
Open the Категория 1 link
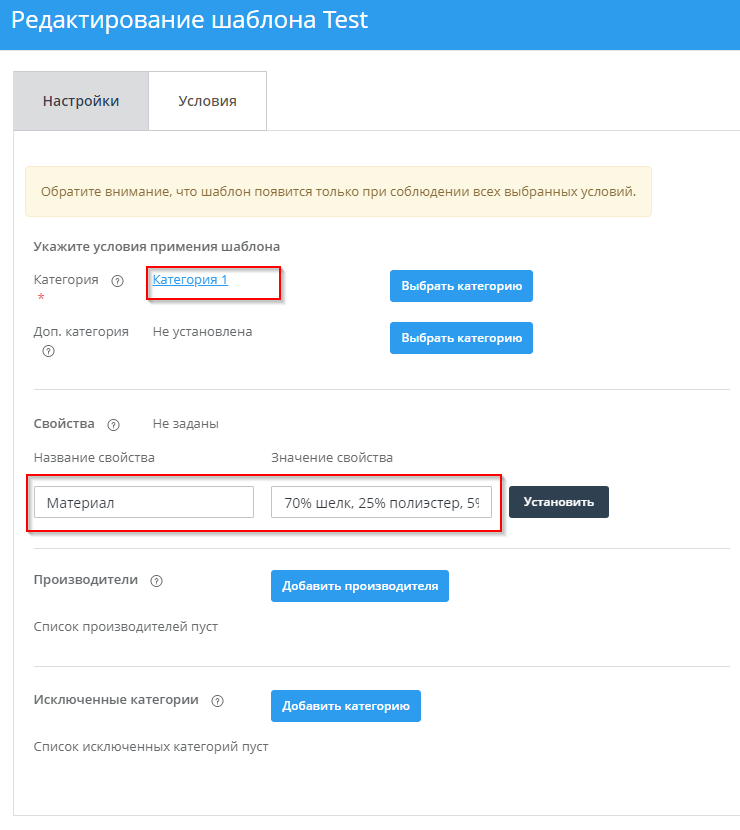click(x=190, y=280)
